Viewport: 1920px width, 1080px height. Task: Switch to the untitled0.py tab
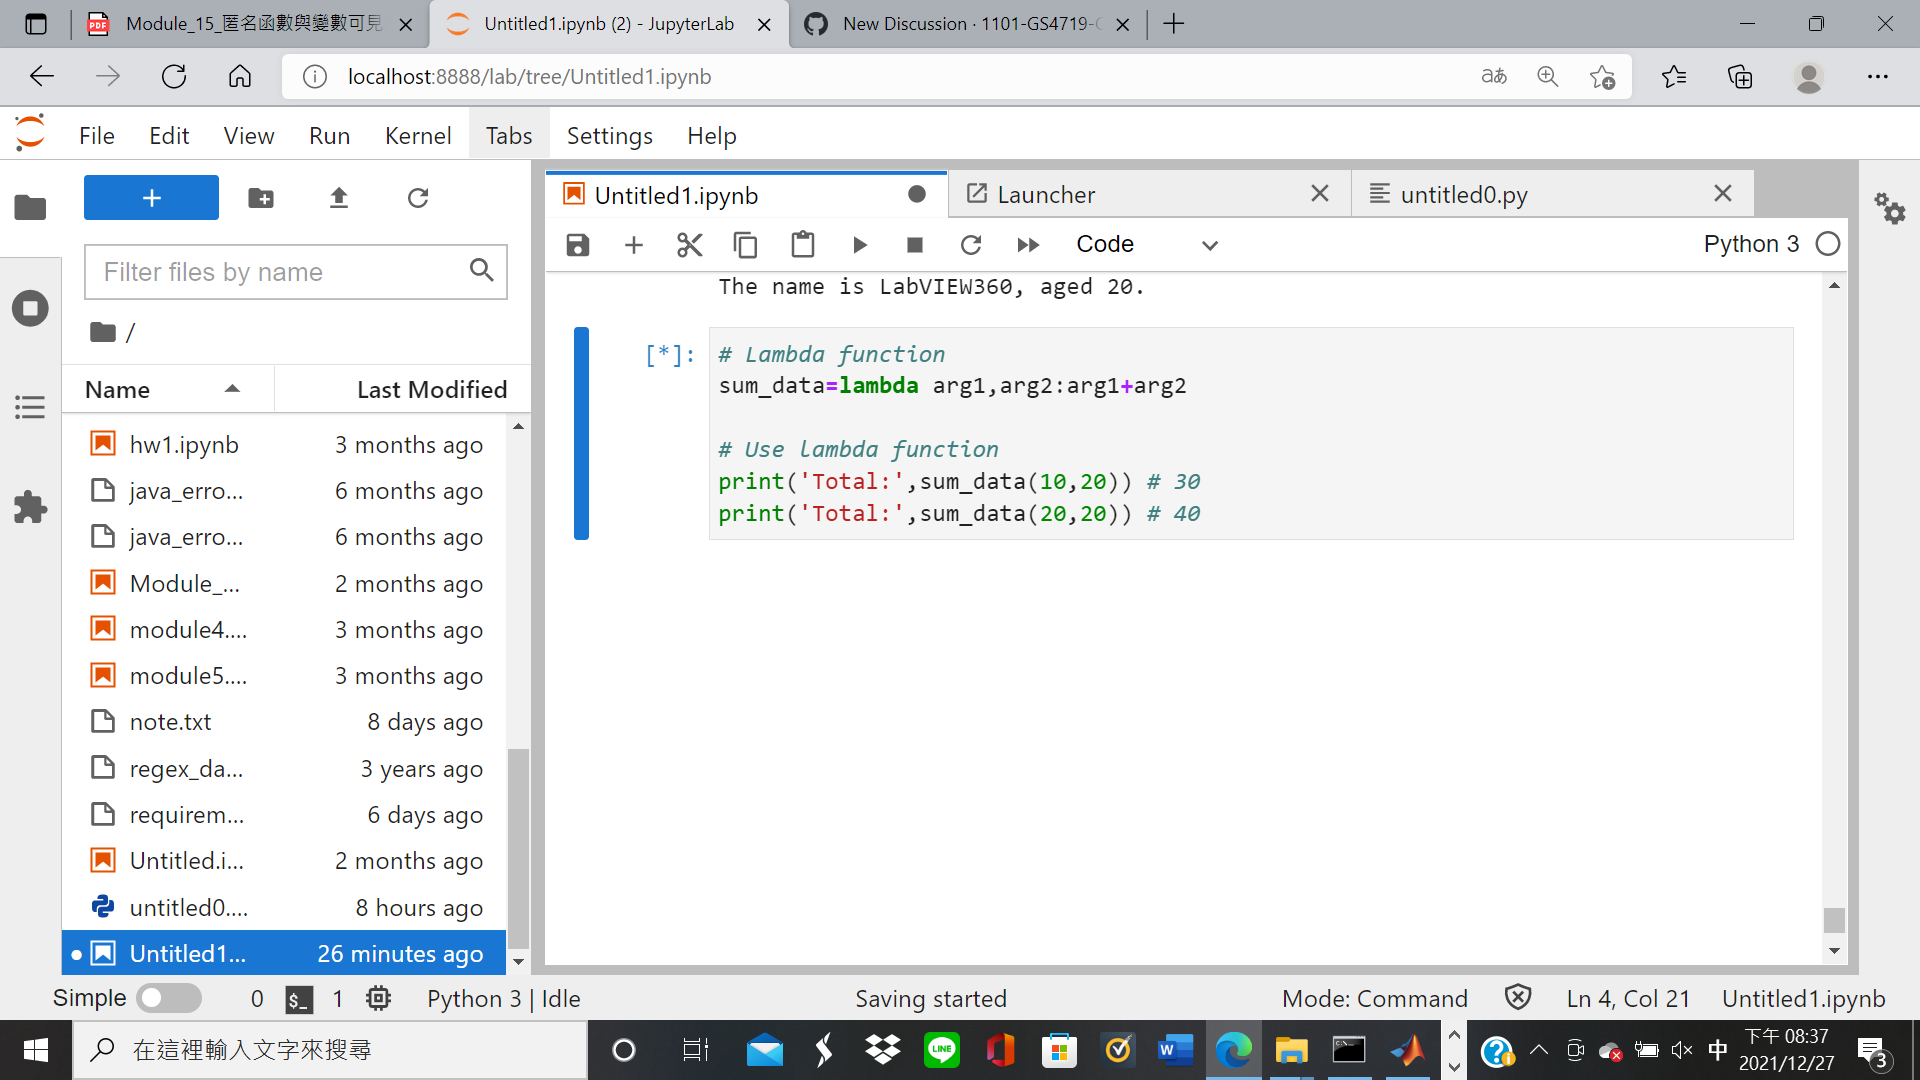(x=1463, y=194)
